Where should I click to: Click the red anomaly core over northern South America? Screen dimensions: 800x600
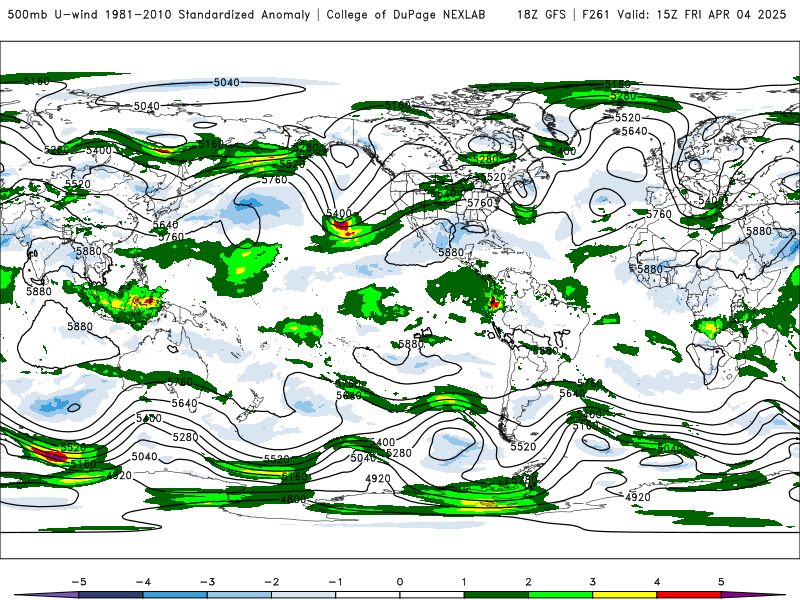(494, 302)
